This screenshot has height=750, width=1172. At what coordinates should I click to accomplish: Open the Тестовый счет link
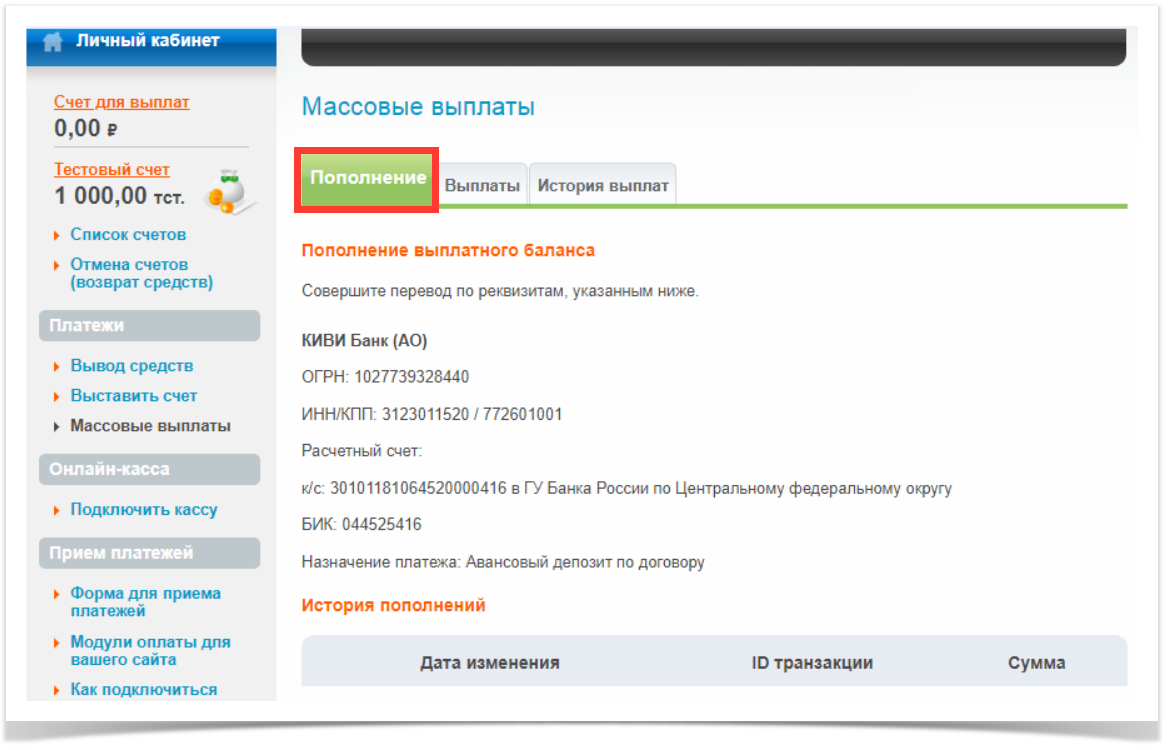click(112, 170)
